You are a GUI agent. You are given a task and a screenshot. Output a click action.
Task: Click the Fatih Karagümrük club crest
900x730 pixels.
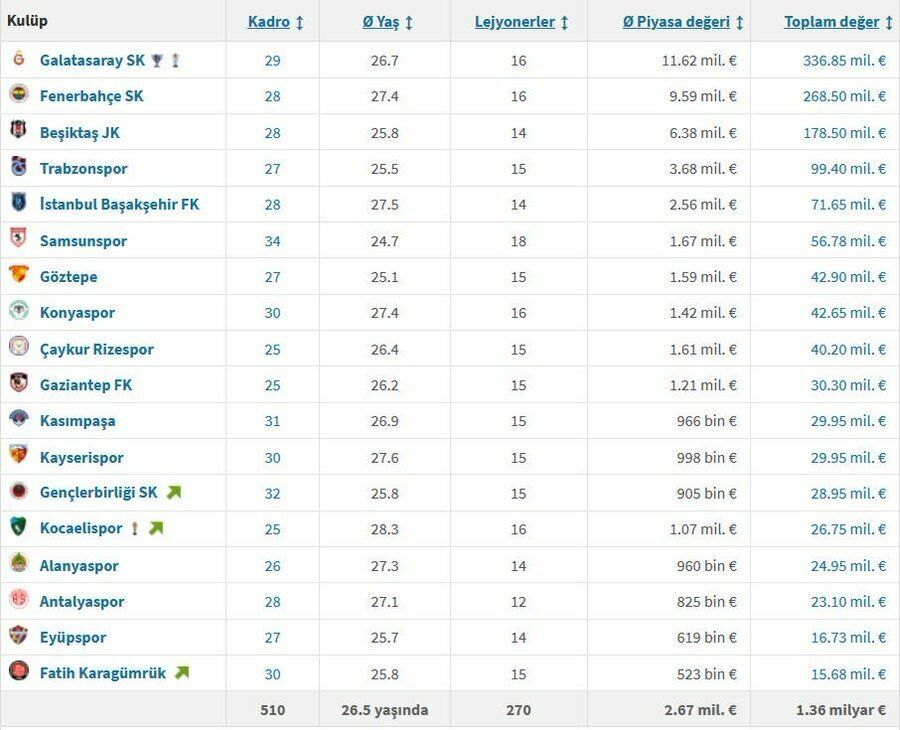(19, 670)
